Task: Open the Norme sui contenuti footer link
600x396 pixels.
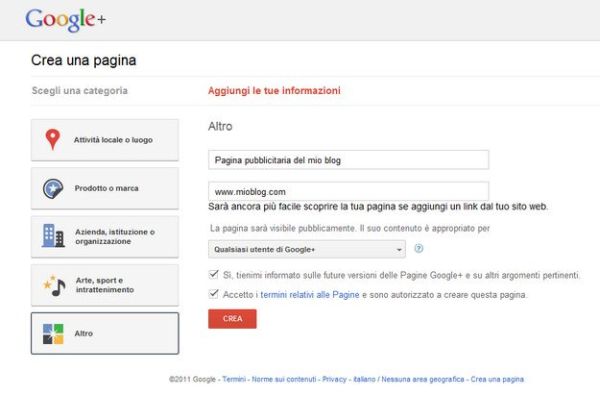Action: tap(284, 379)
